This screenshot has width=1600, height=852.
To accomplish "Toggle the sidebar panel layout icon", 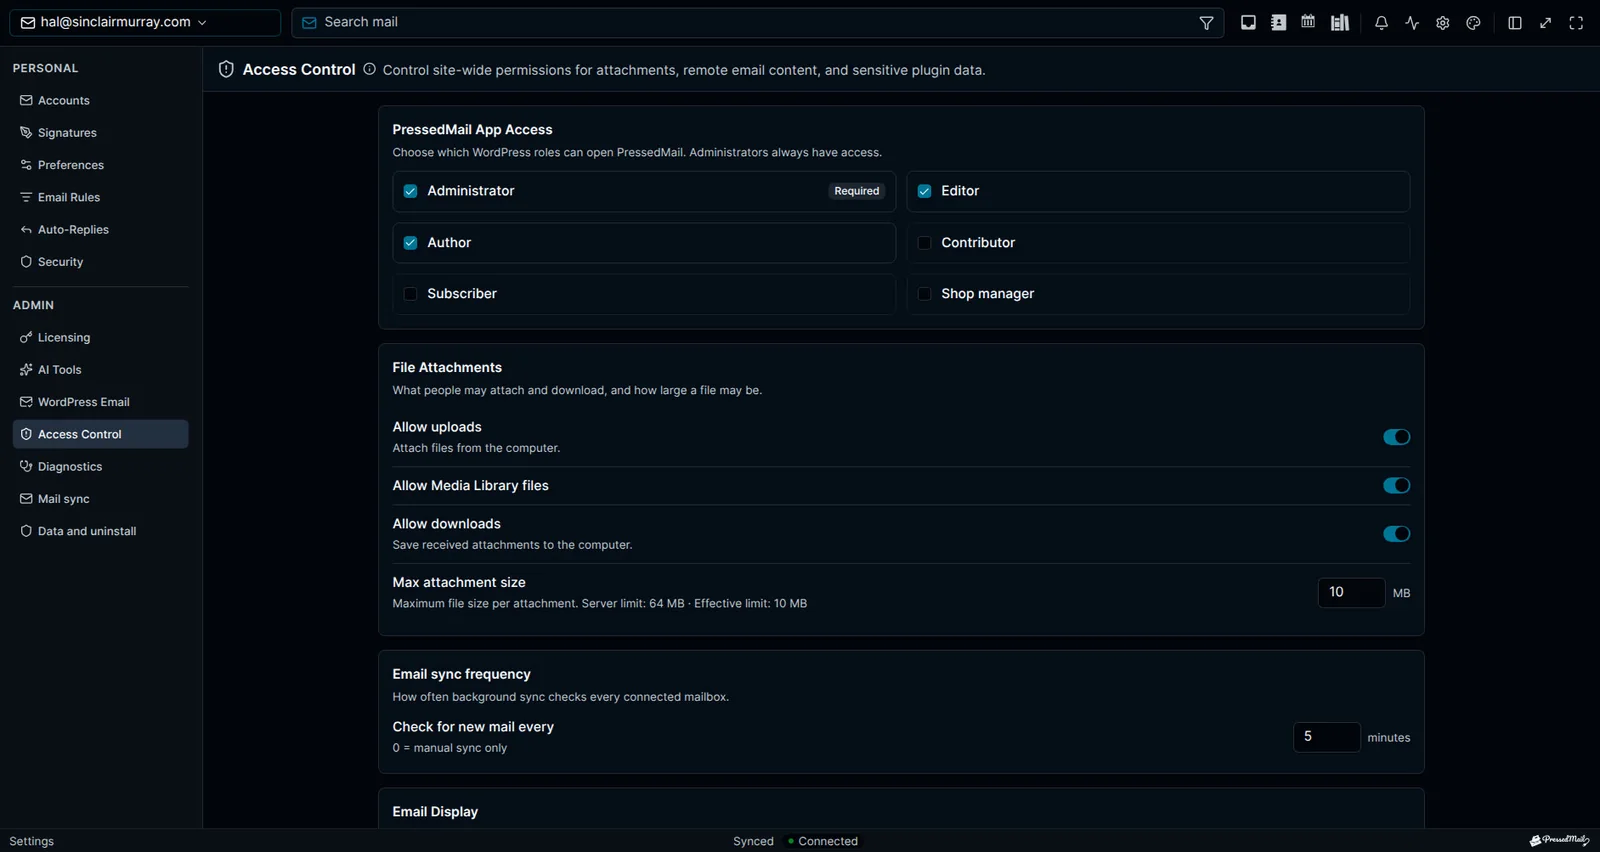I will coord(1515,23).
